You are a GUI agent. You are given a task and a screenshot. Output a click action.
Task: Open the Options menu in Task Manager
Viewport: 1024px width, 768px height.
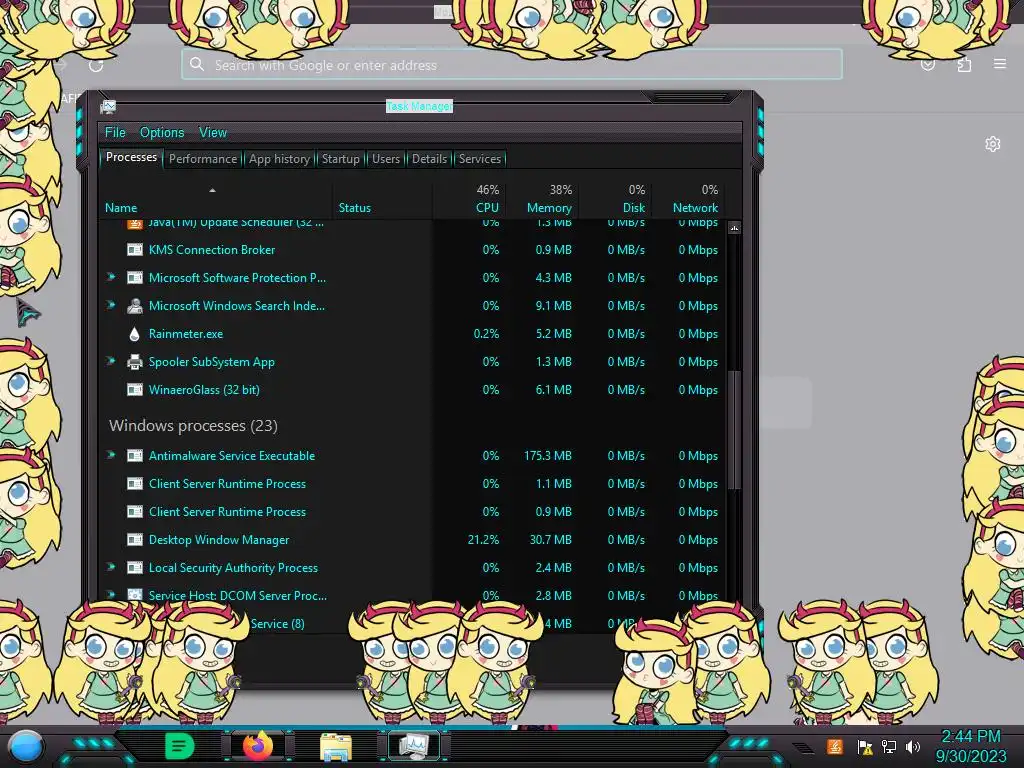pyautogui.click(x=162, y=133)
